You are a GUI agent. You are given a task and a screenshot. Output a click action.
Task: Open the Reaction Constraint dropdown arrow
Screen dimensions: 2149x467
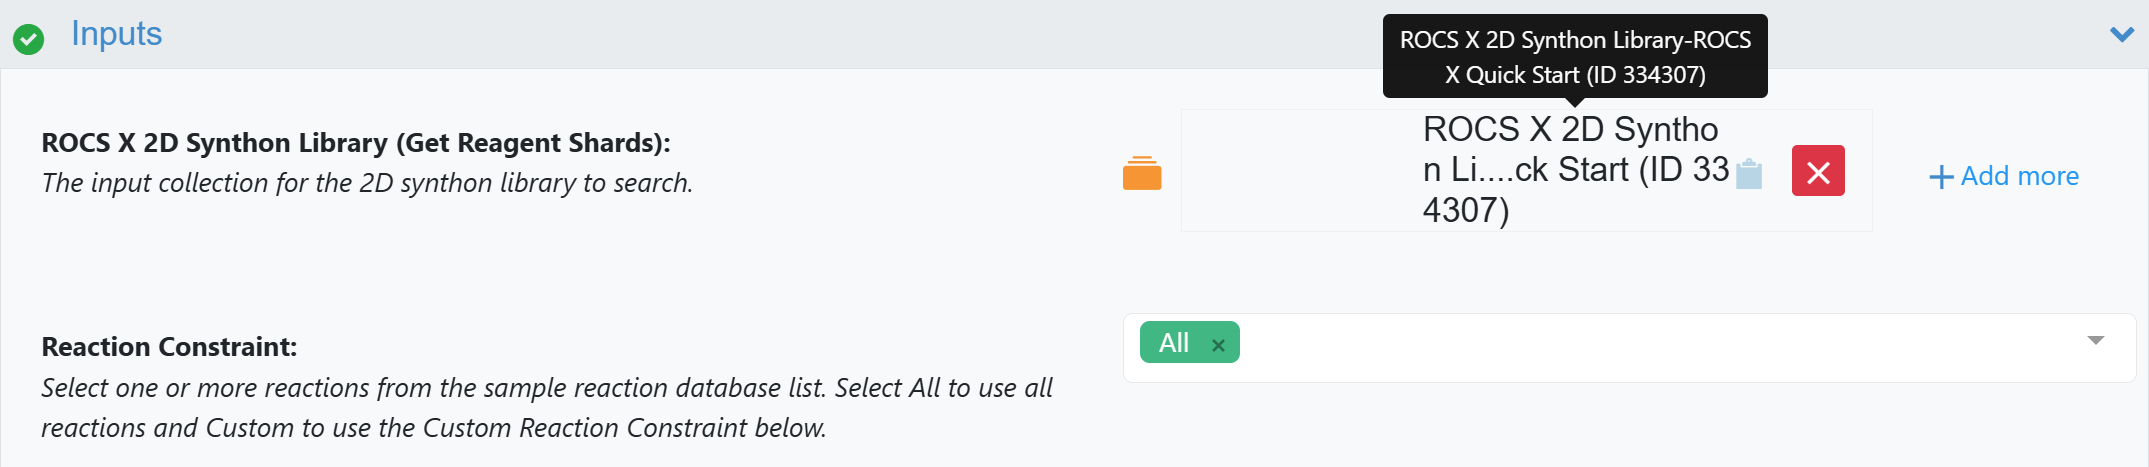pyautogui.click(x=2096, y=341)
